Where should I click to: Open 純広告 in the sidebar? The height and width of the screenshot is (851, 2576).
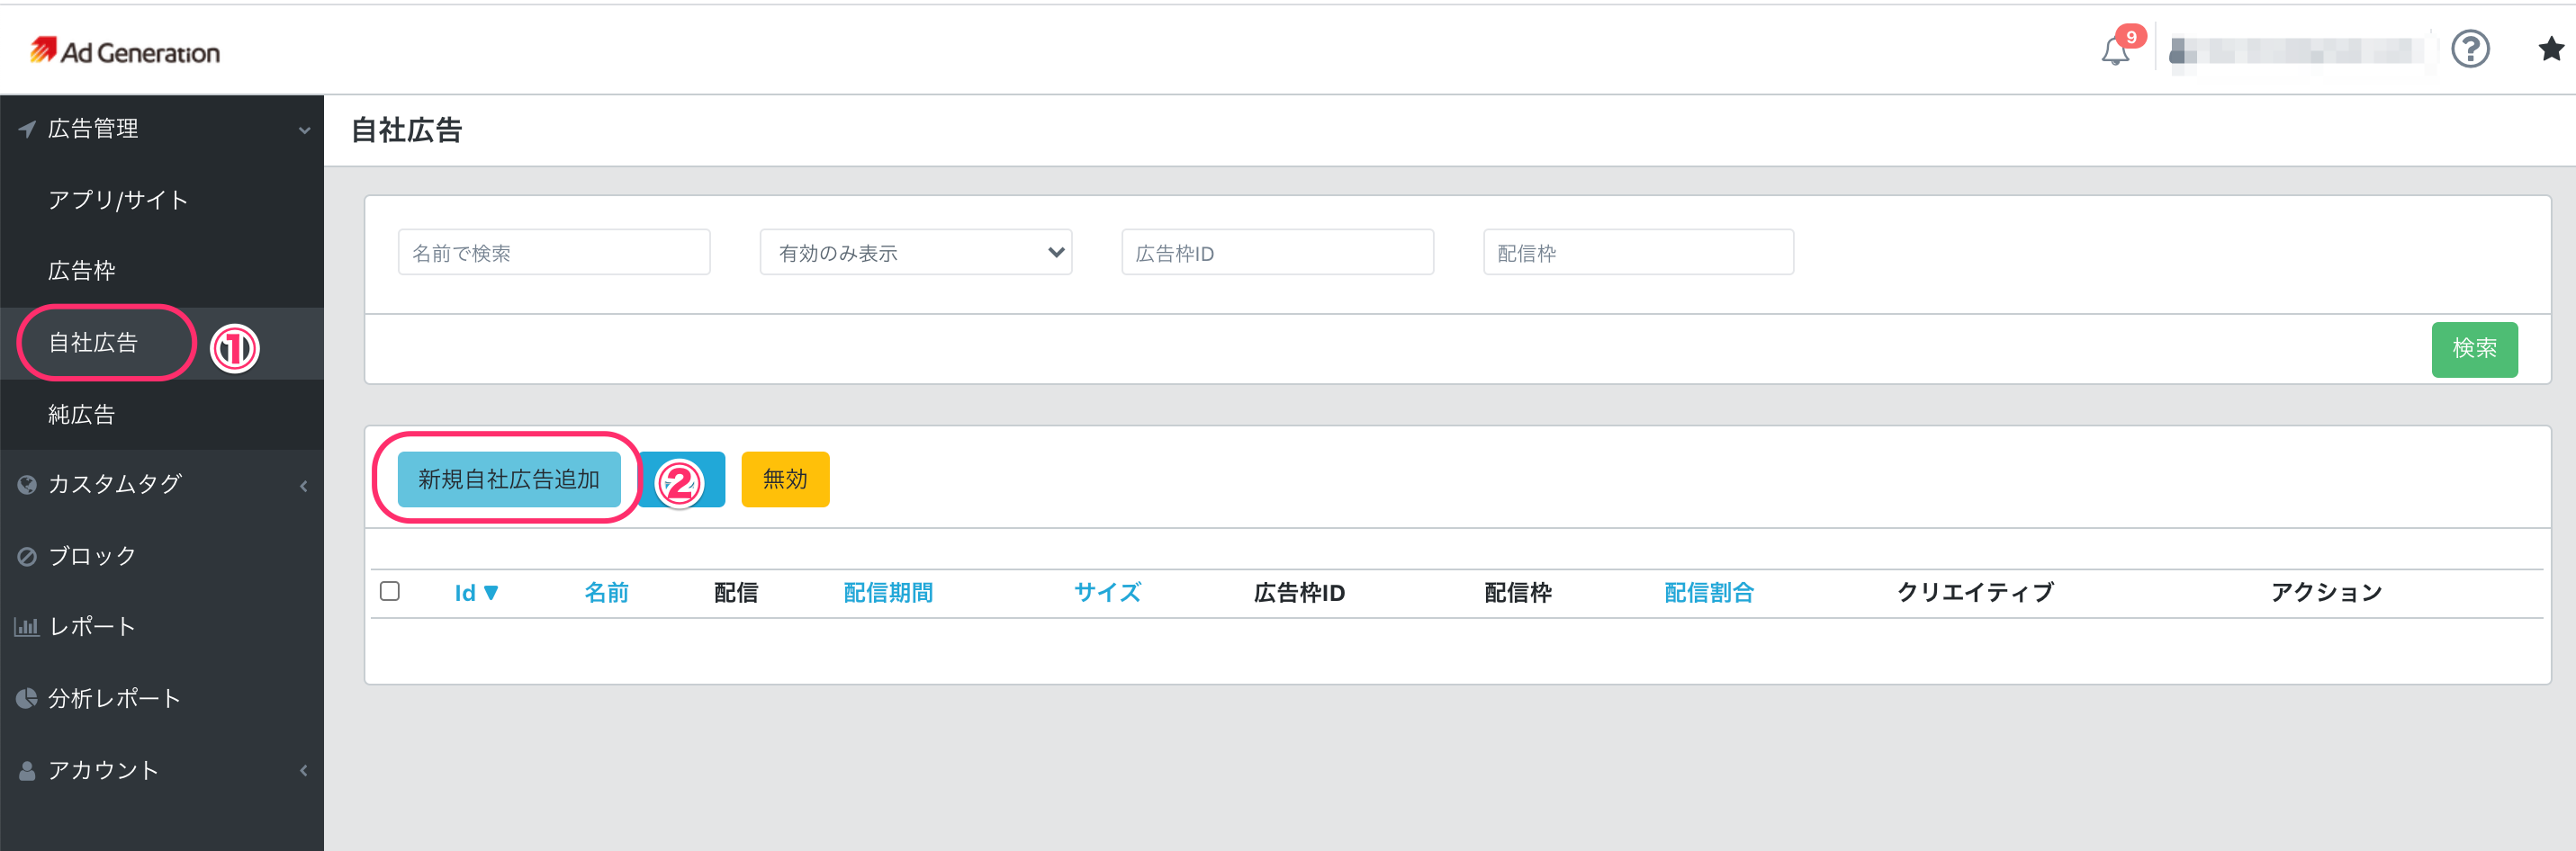82,414
